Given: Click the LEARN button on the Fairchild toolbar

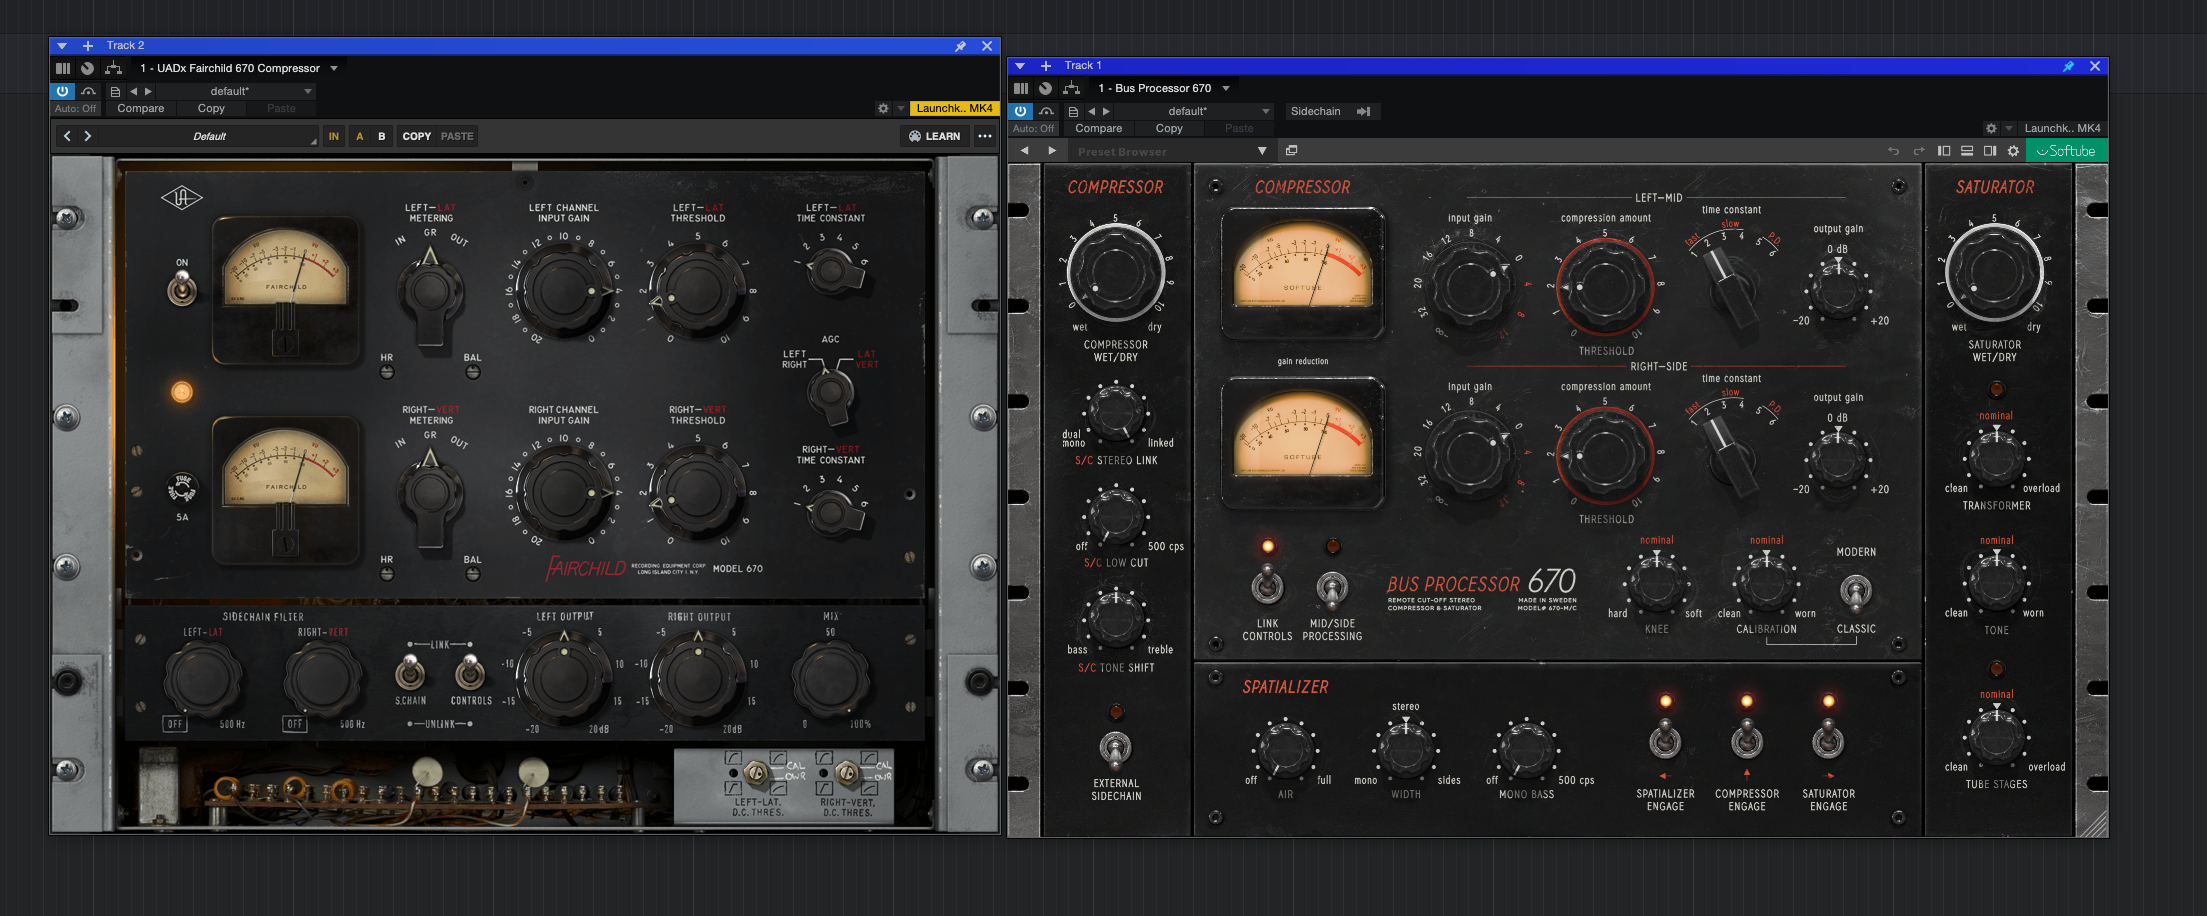Looking at the screenshot, I should [x=935, y=136].
